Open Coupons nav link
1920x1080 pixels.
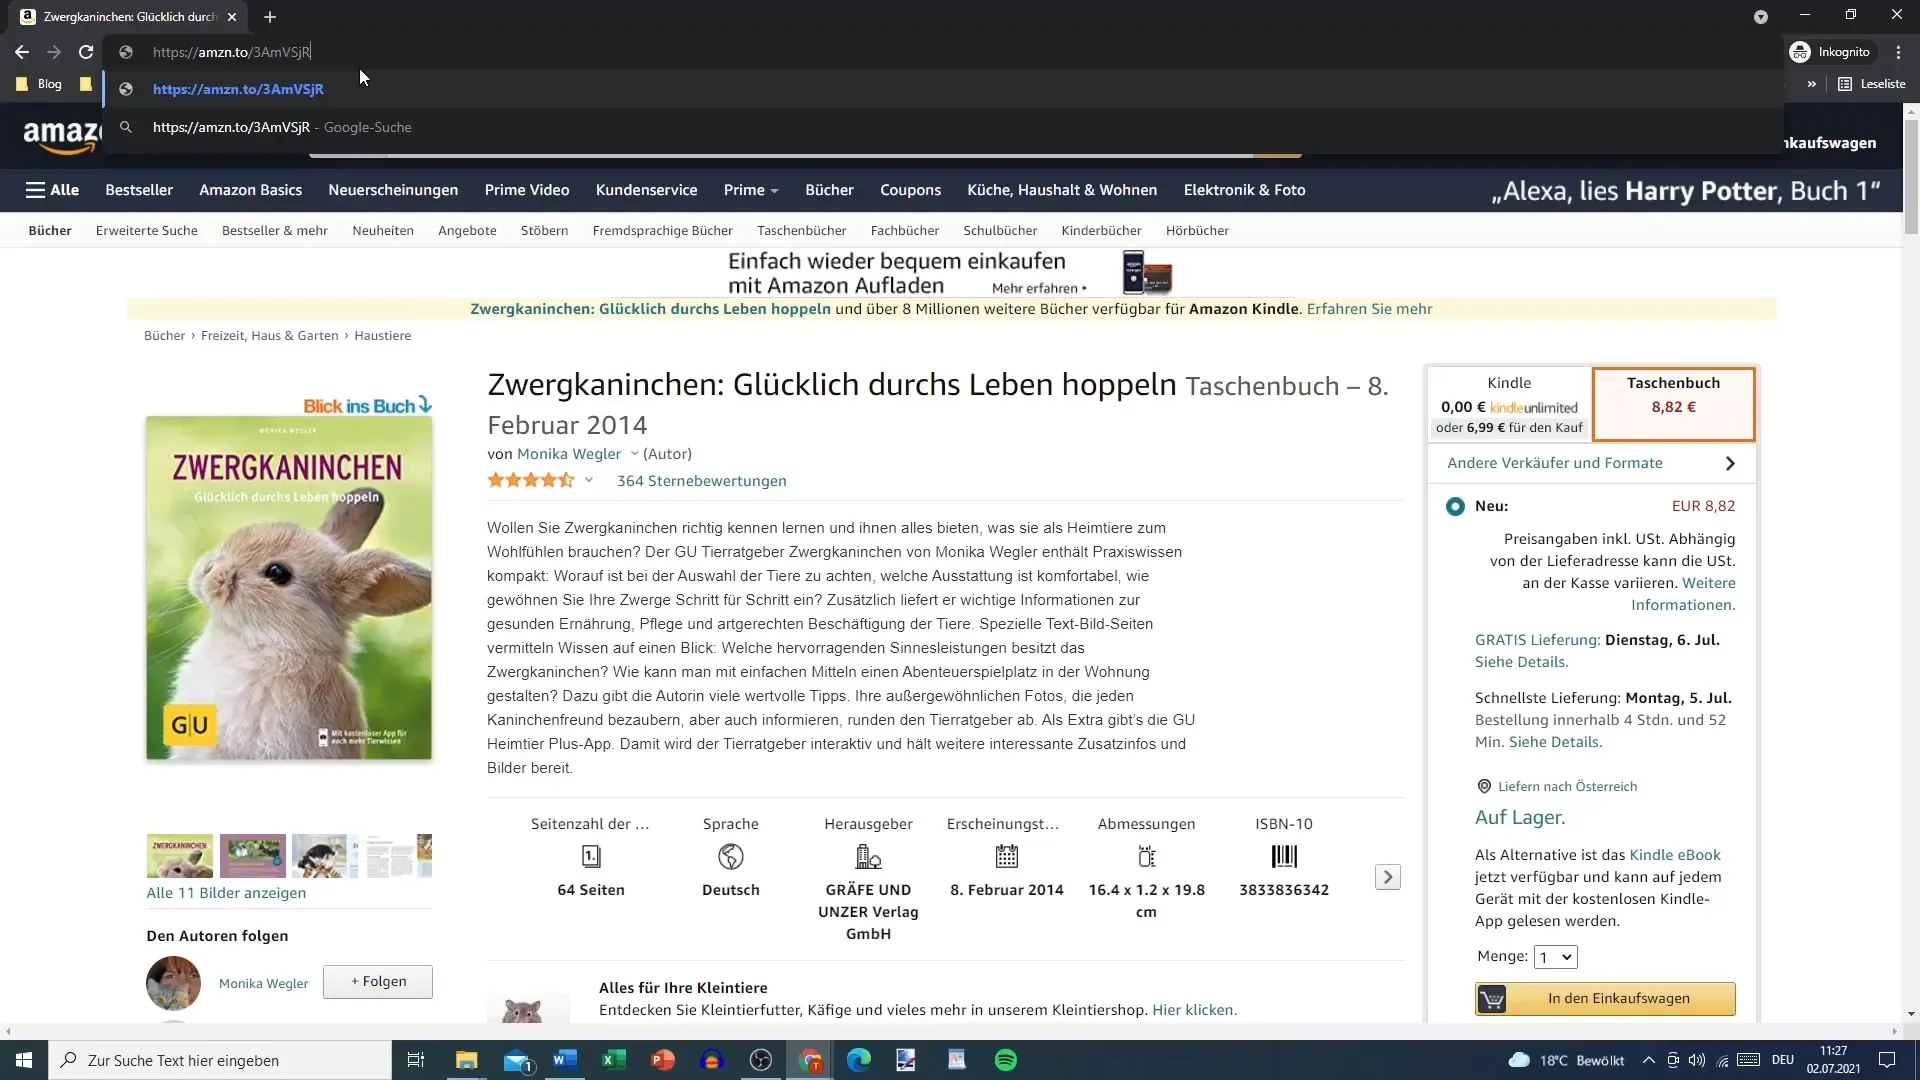pyautogui.click(x=910, y=190)
